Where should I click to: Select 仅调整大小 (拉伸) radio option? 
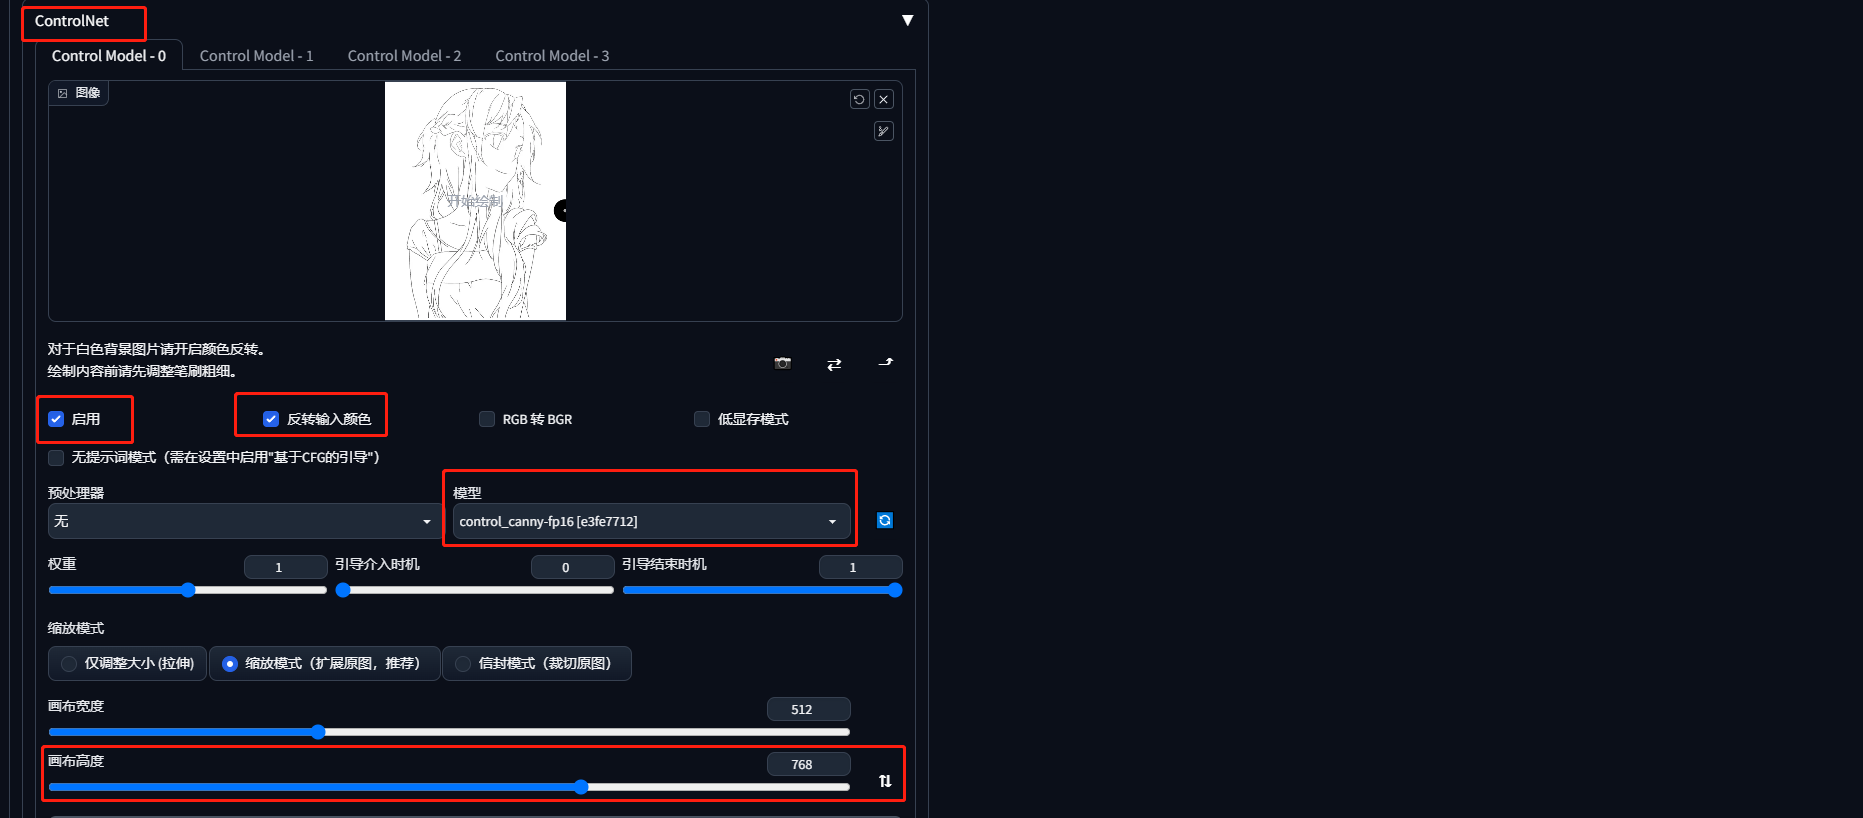128,663
